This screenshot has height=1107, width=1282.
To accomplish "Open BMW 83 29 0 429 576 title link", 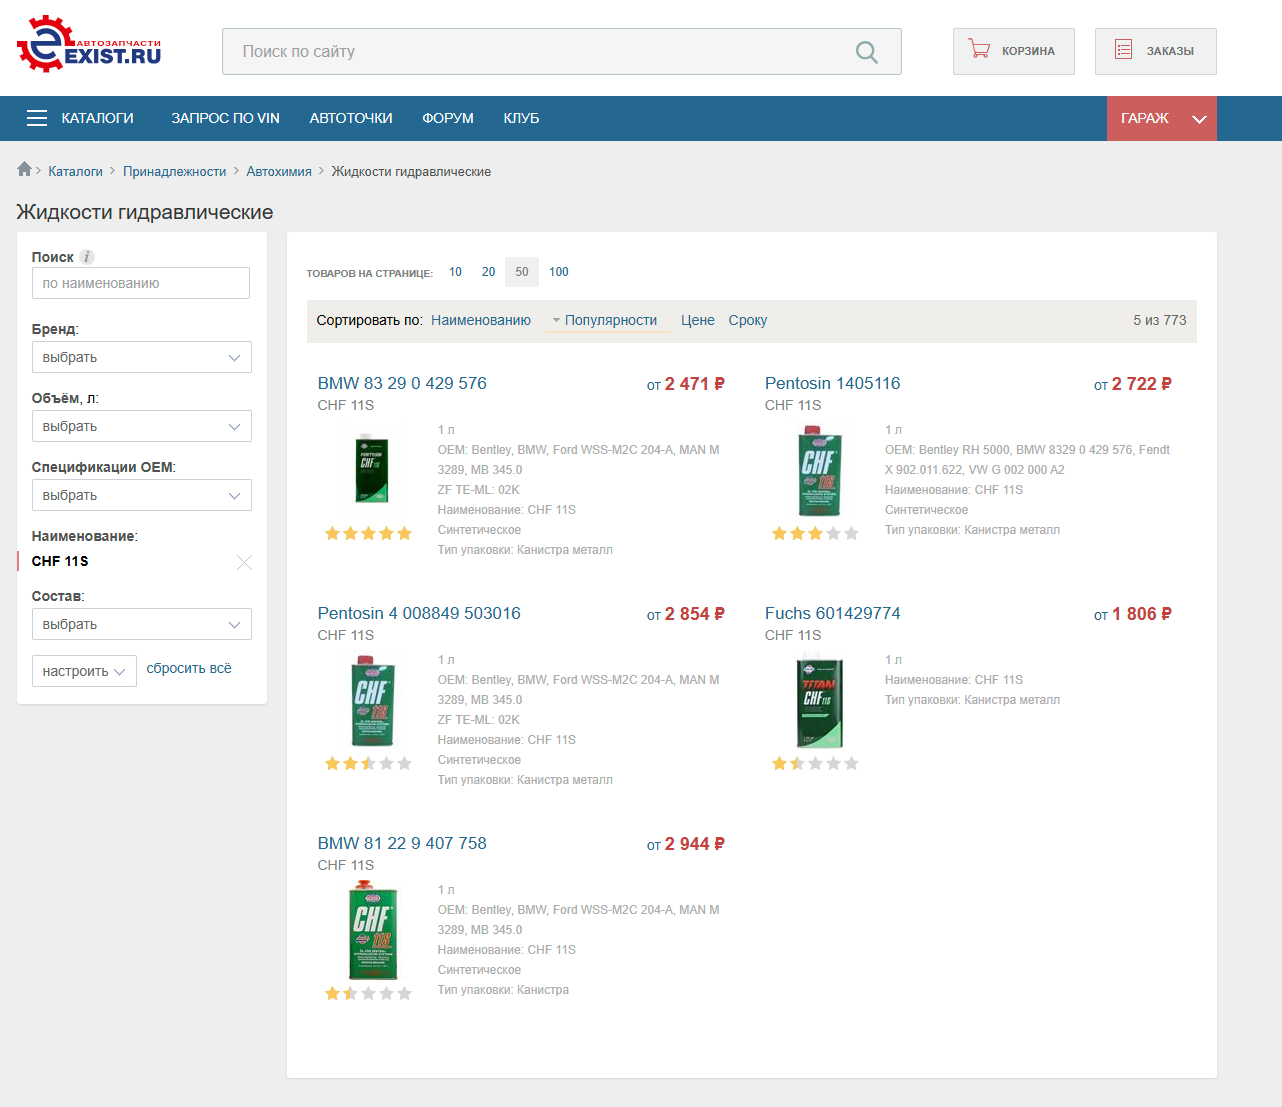I will (x=402, y=383).
